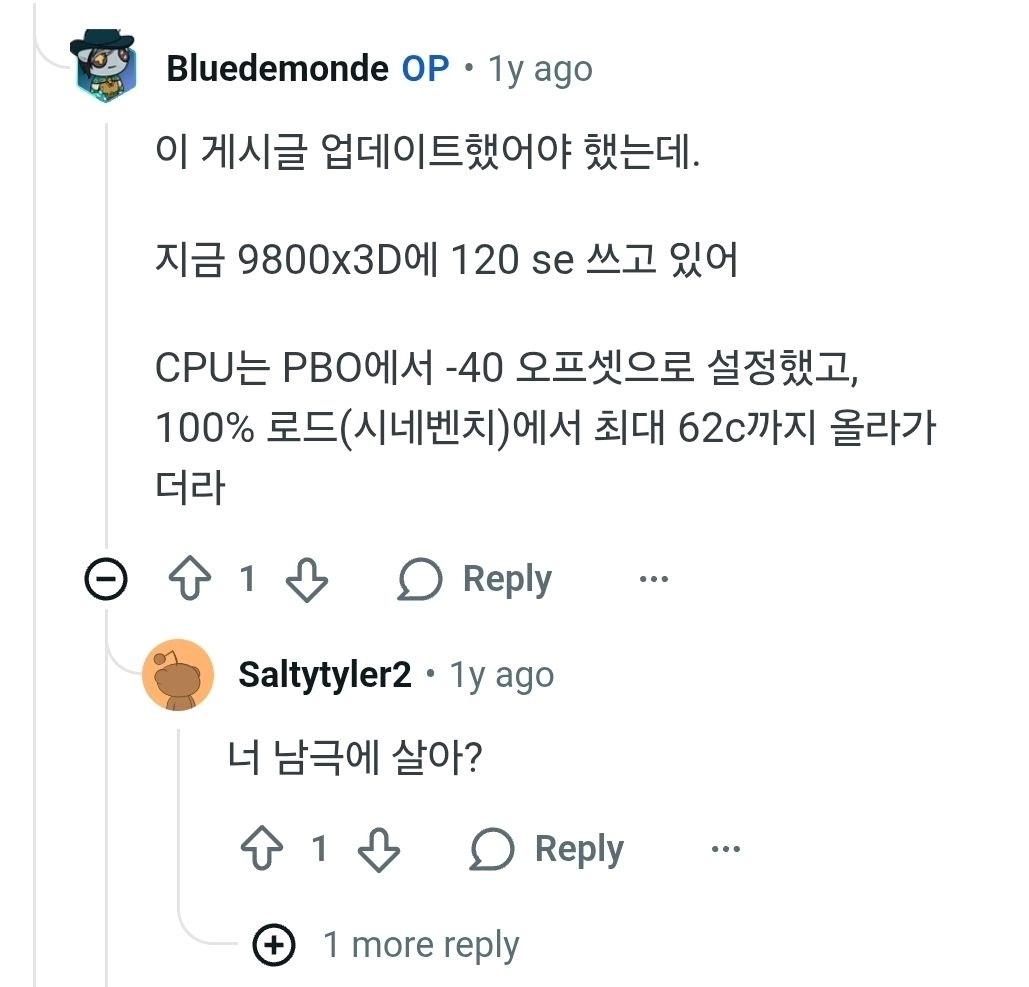This screenshot has height=987, width=1029.
Task: Click Reply text under Bluedemonde's comment
Action: click(x=507, y=580)
